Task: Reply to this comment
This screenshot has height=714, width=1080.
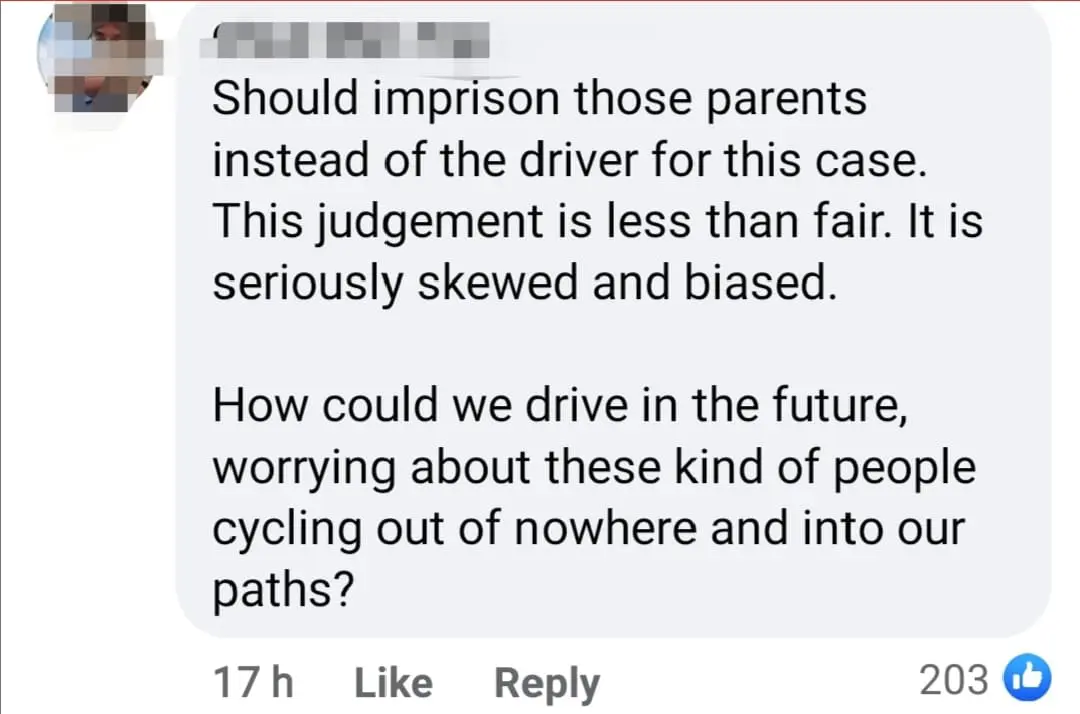Action: [x=546, y=683]
